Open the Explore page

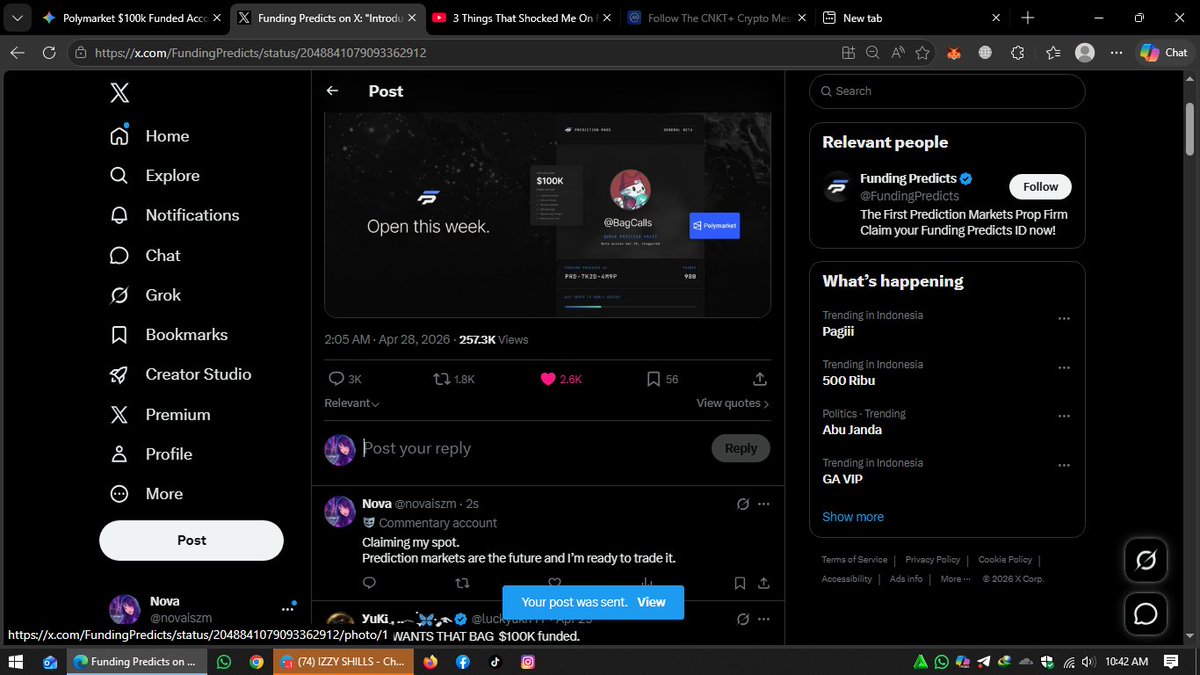coord(155,175)
